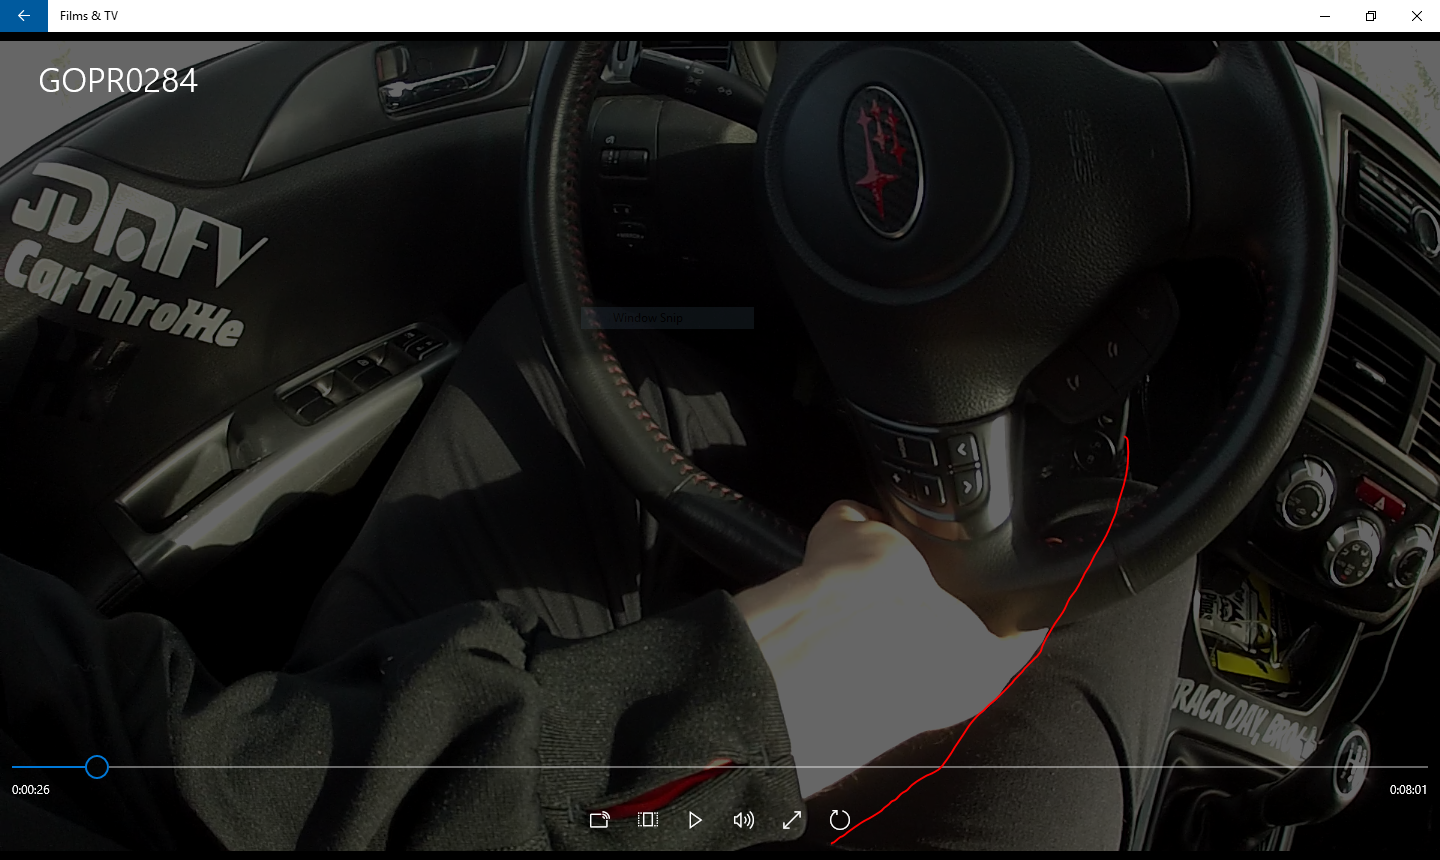Enable repeat playback
The width and height of the screenshot is (1440, 860).
pos(840,819)
